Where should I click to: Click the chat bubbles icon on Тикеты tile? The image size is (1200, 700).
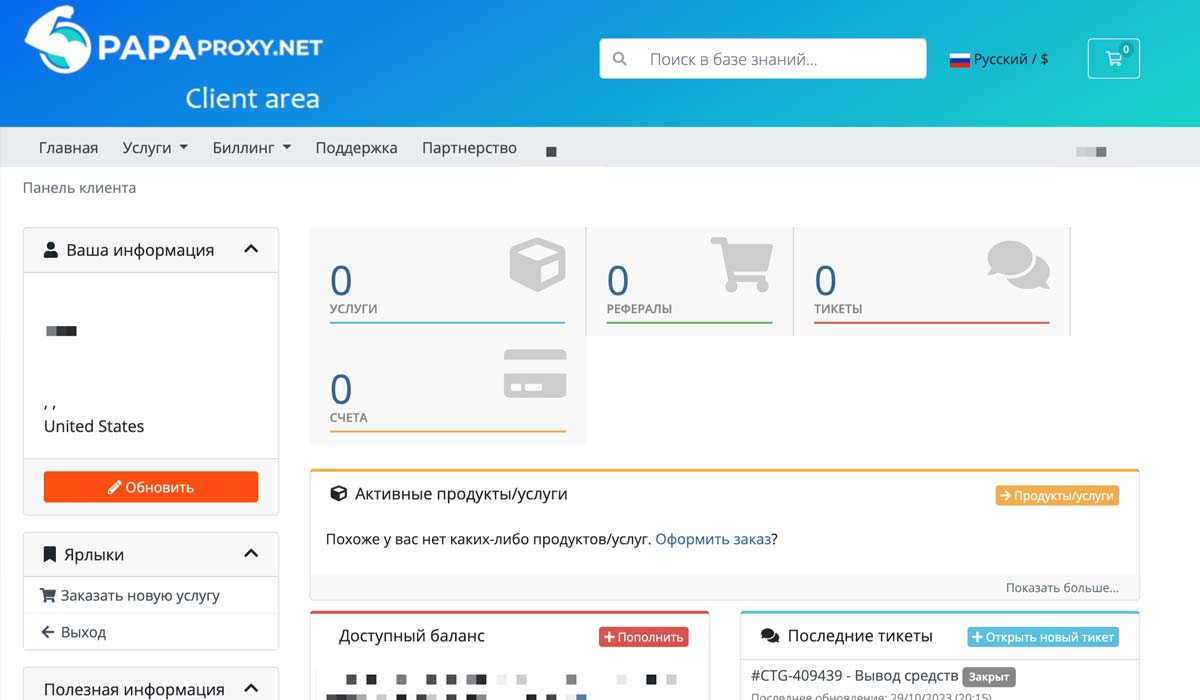tap(1018, 264)
